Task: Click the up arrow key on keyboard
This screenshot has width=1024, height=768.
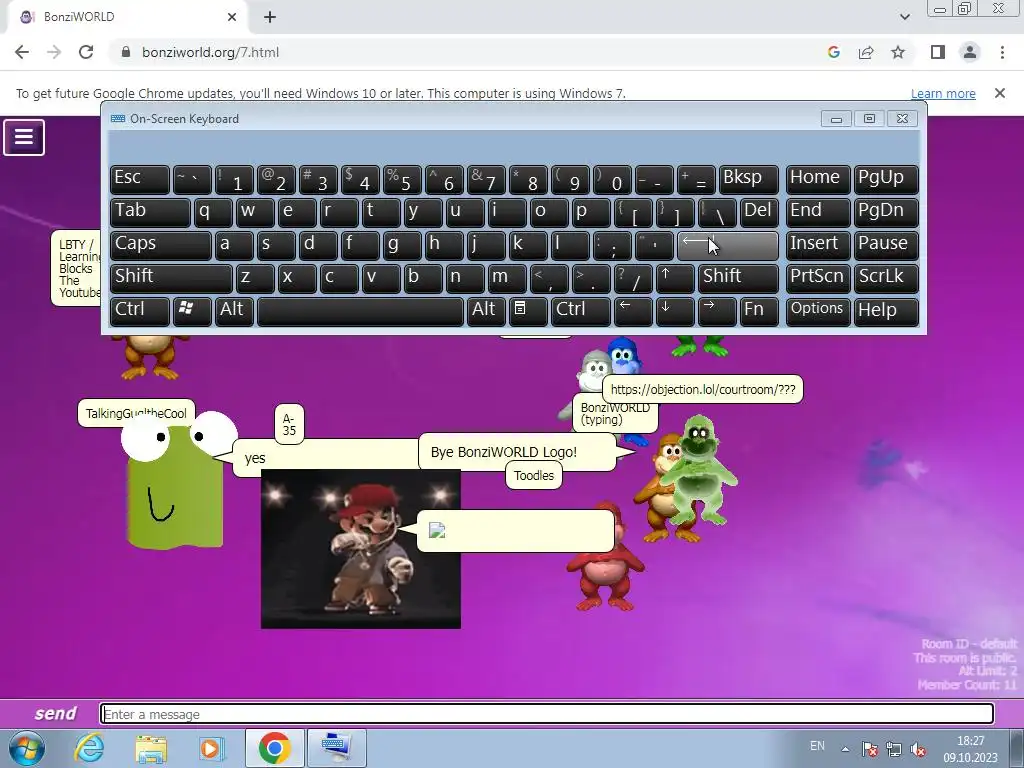Action: [675, 278]
